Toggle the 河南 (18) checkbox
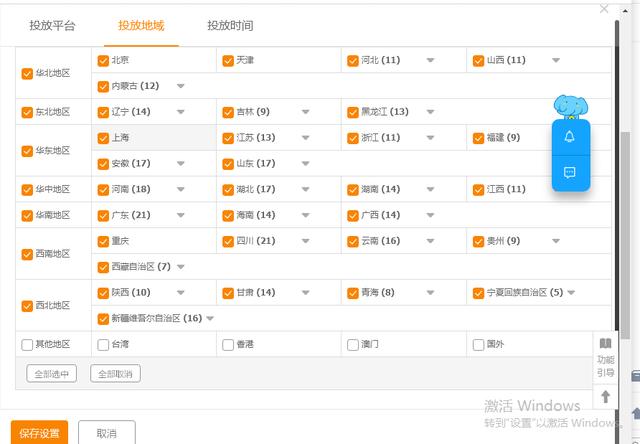This screenshot has height=444, width=640. point(103,190)
